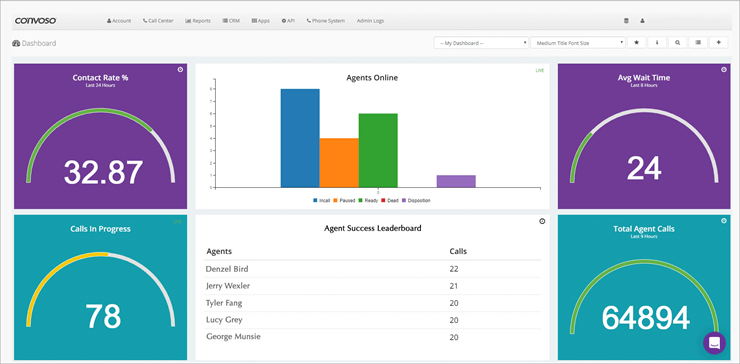Image resolution: width=740 pixels, height=364 pixels.
Task: Toggle the Paused legend series
Action: click(x=344, y=201)
